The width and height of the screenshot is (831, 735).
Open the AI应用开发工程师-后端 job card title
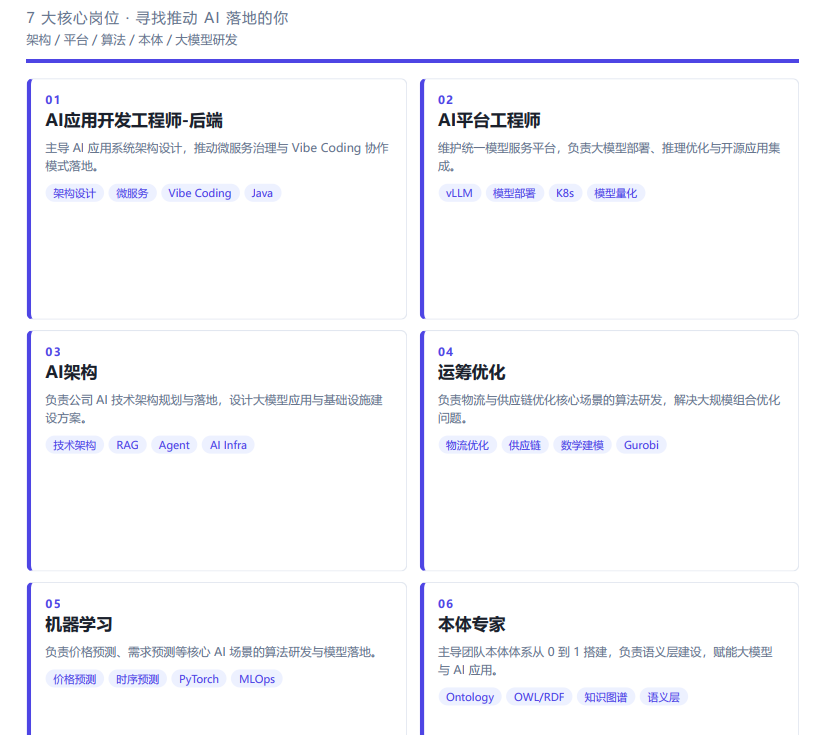point(134,120)
